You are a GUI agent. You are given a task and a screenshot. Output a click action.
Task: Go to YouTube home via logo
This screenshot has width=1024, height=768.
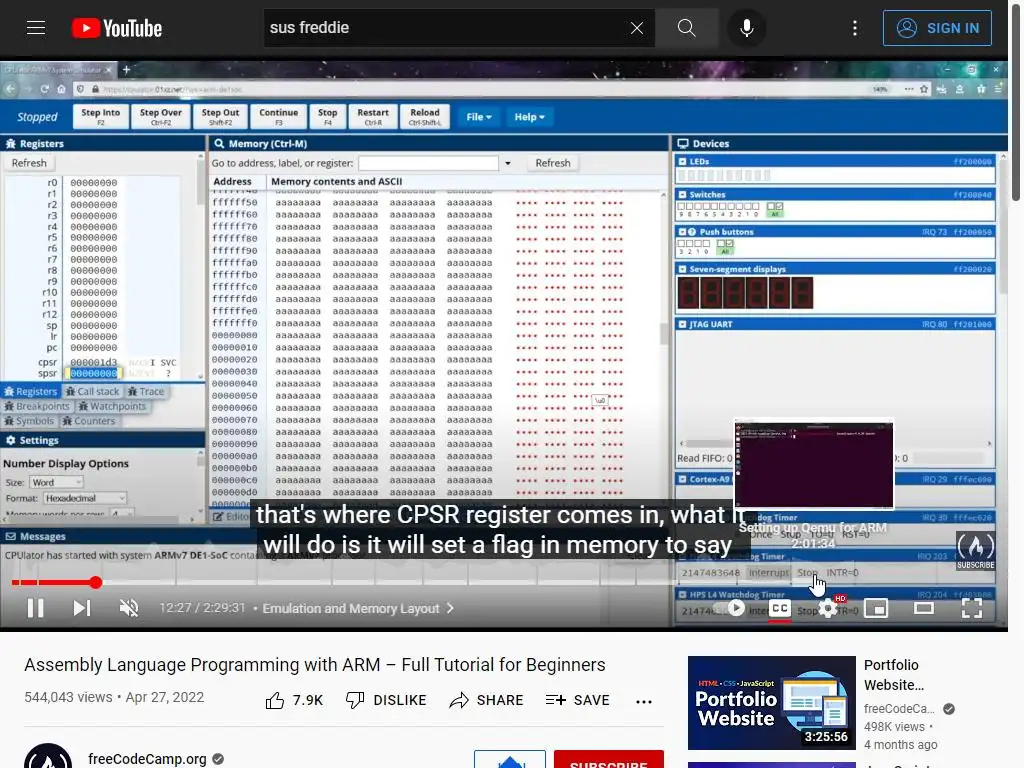[x=116, y=28]
